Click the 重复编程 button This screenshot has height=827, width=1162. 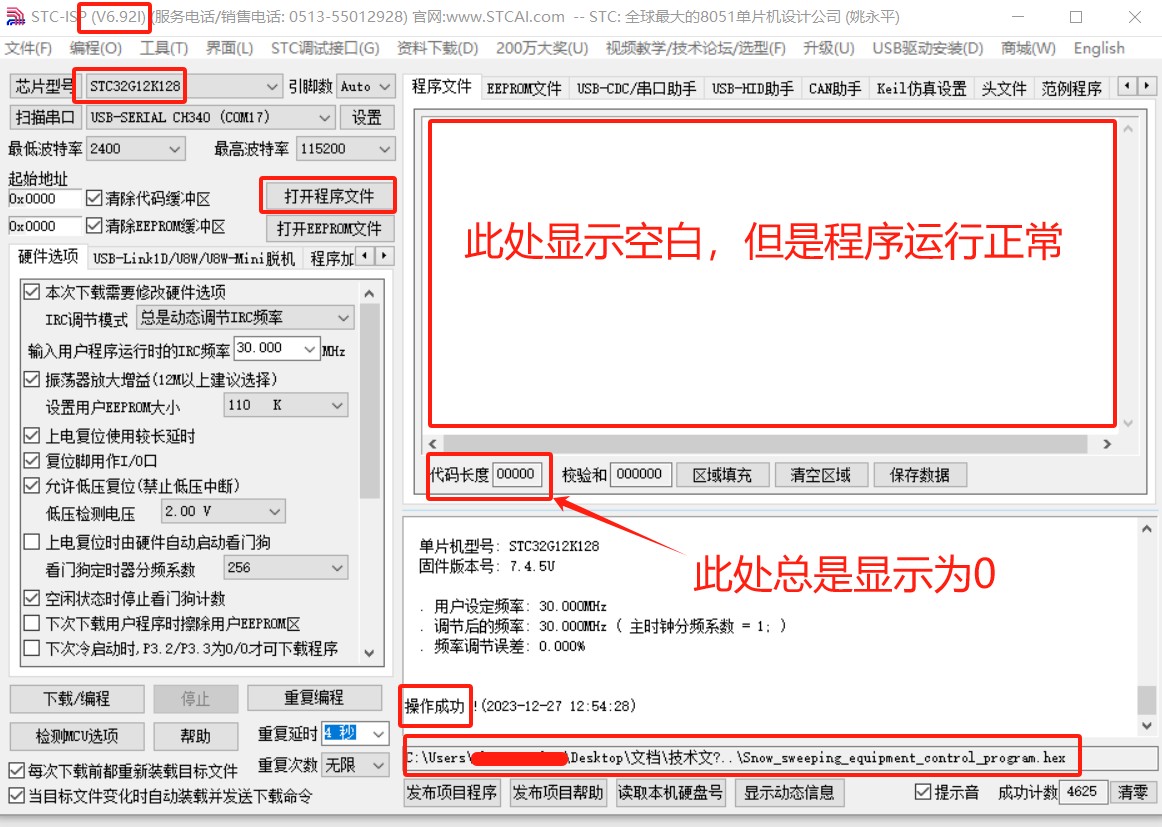[314, 698]
